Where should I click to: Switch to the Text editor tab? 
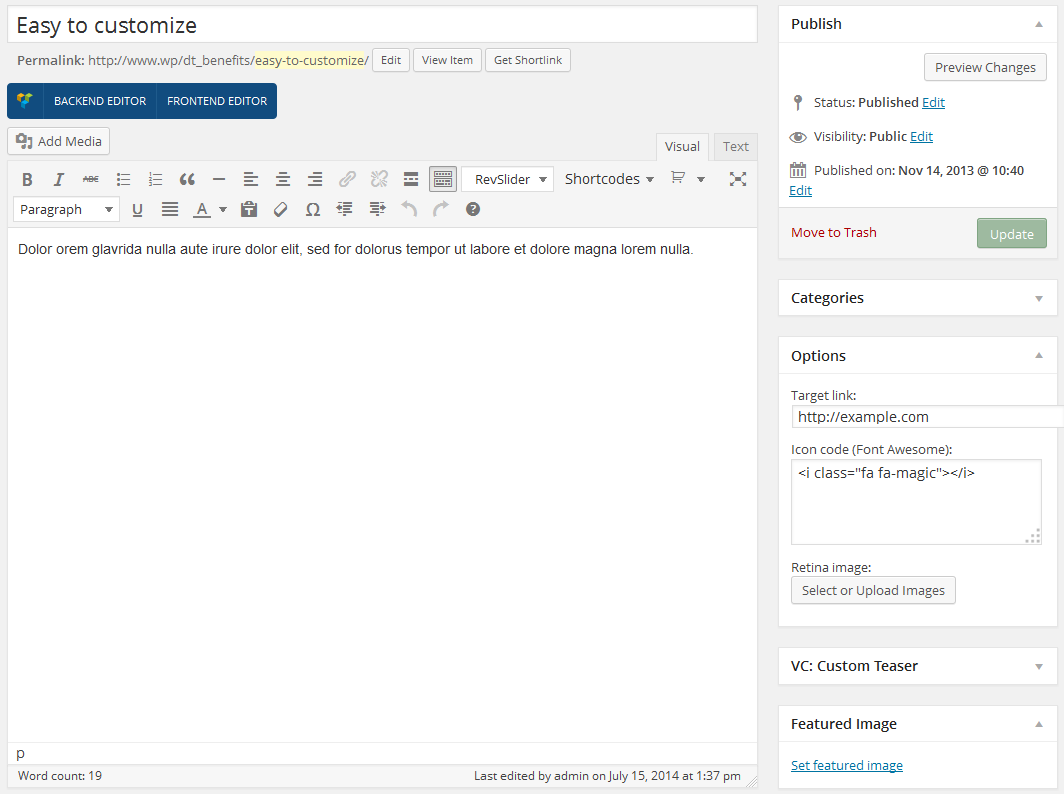point(735,147)
